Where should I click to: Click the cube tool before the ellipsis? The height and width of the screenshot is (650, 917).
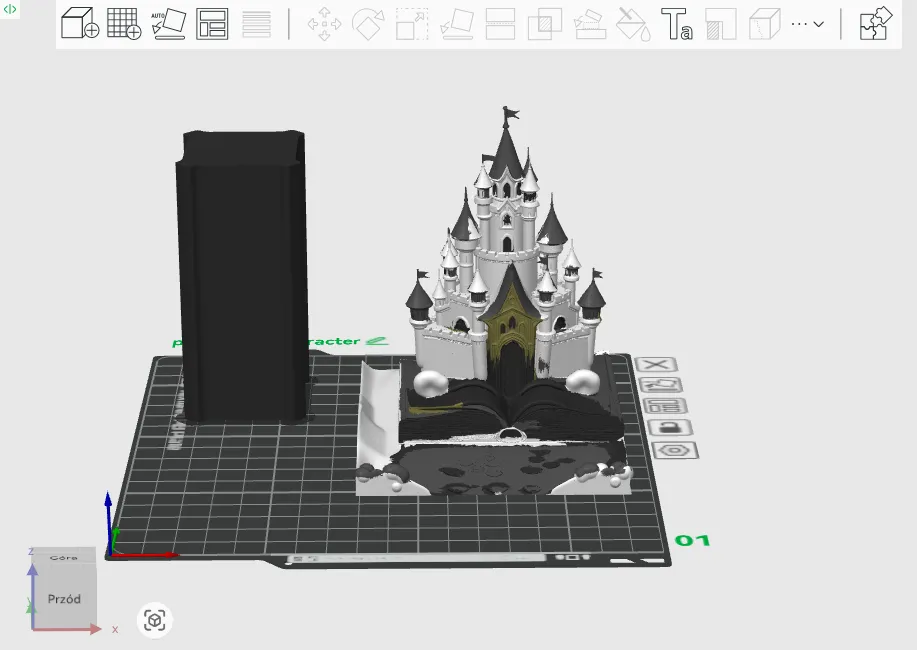764,24
